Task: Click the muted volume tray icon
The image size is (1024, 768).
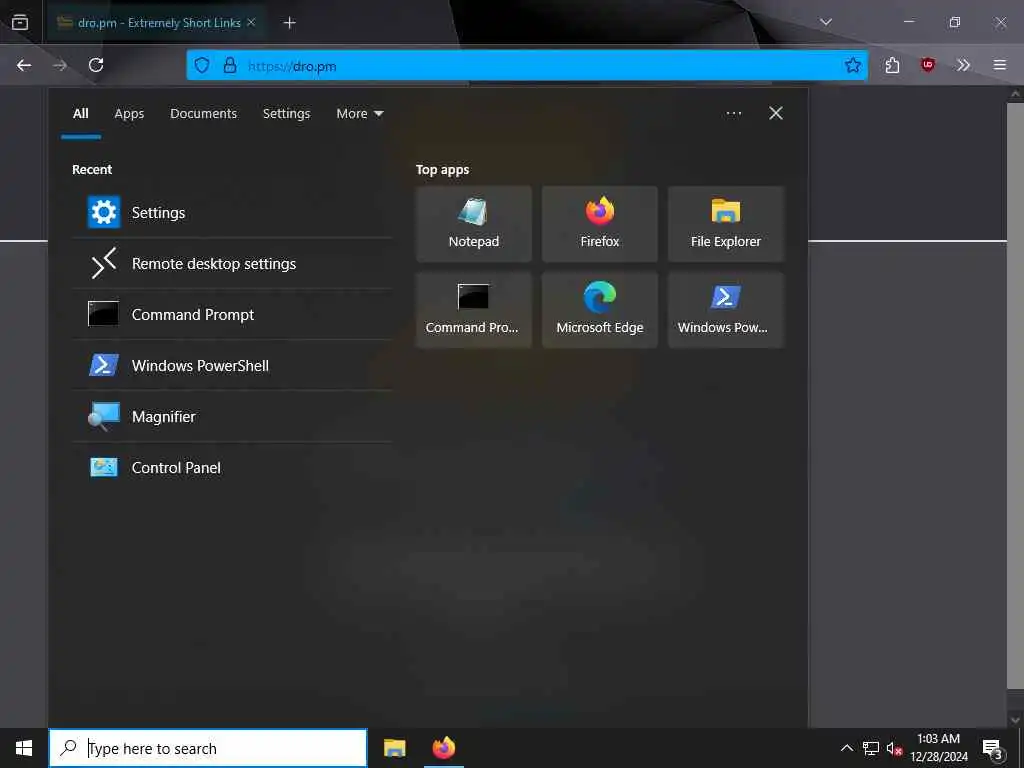Action: point(894,749)
